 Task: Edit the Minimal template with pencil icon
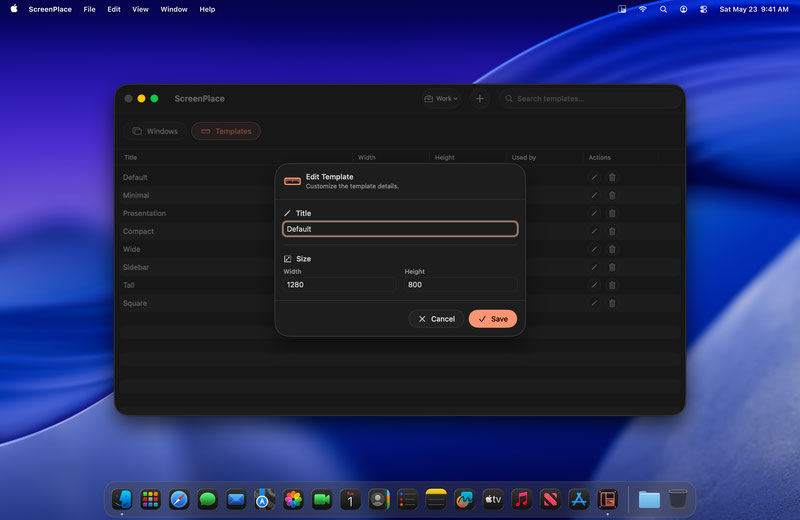594,195
